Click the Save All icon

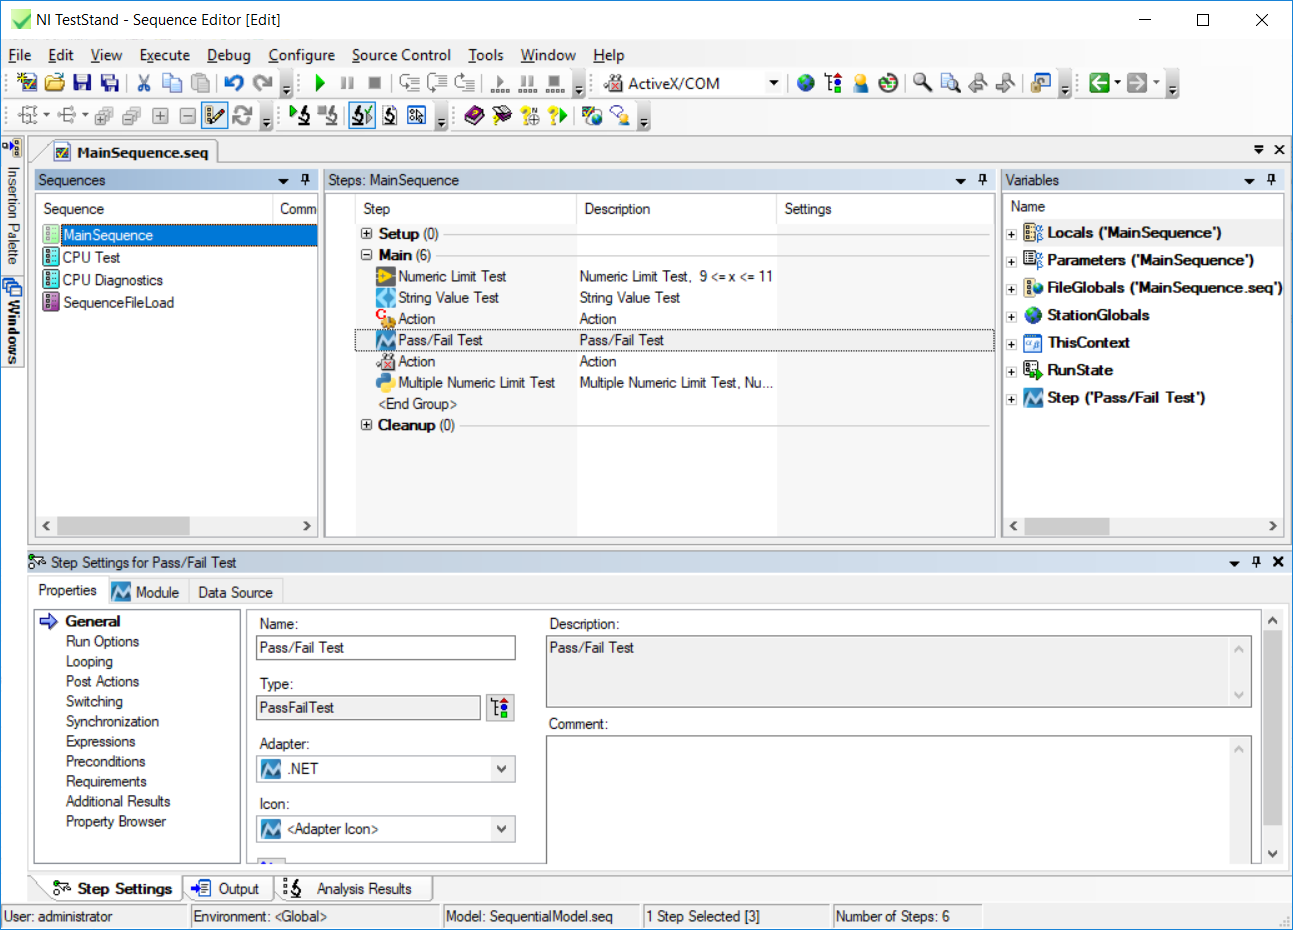[x=110, y=83]
